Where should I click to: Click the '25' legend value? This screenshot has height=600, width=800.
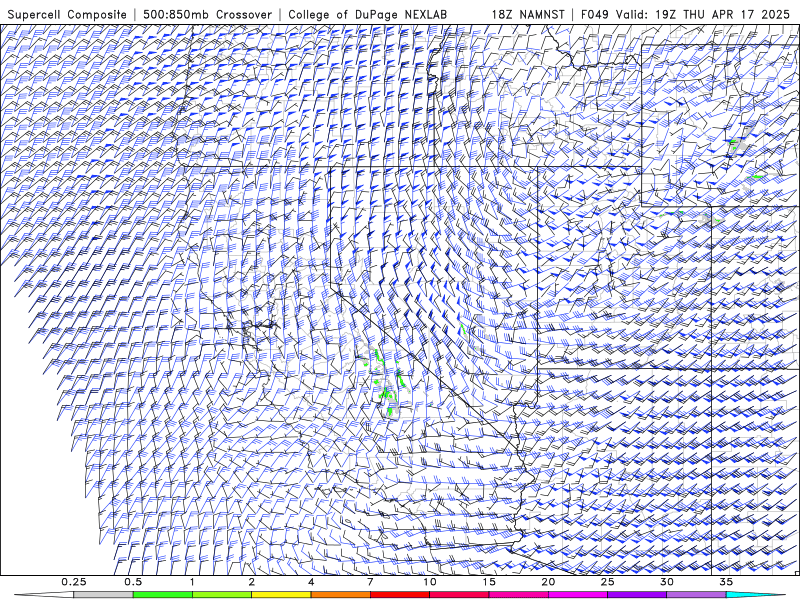(x=608, y=582)
